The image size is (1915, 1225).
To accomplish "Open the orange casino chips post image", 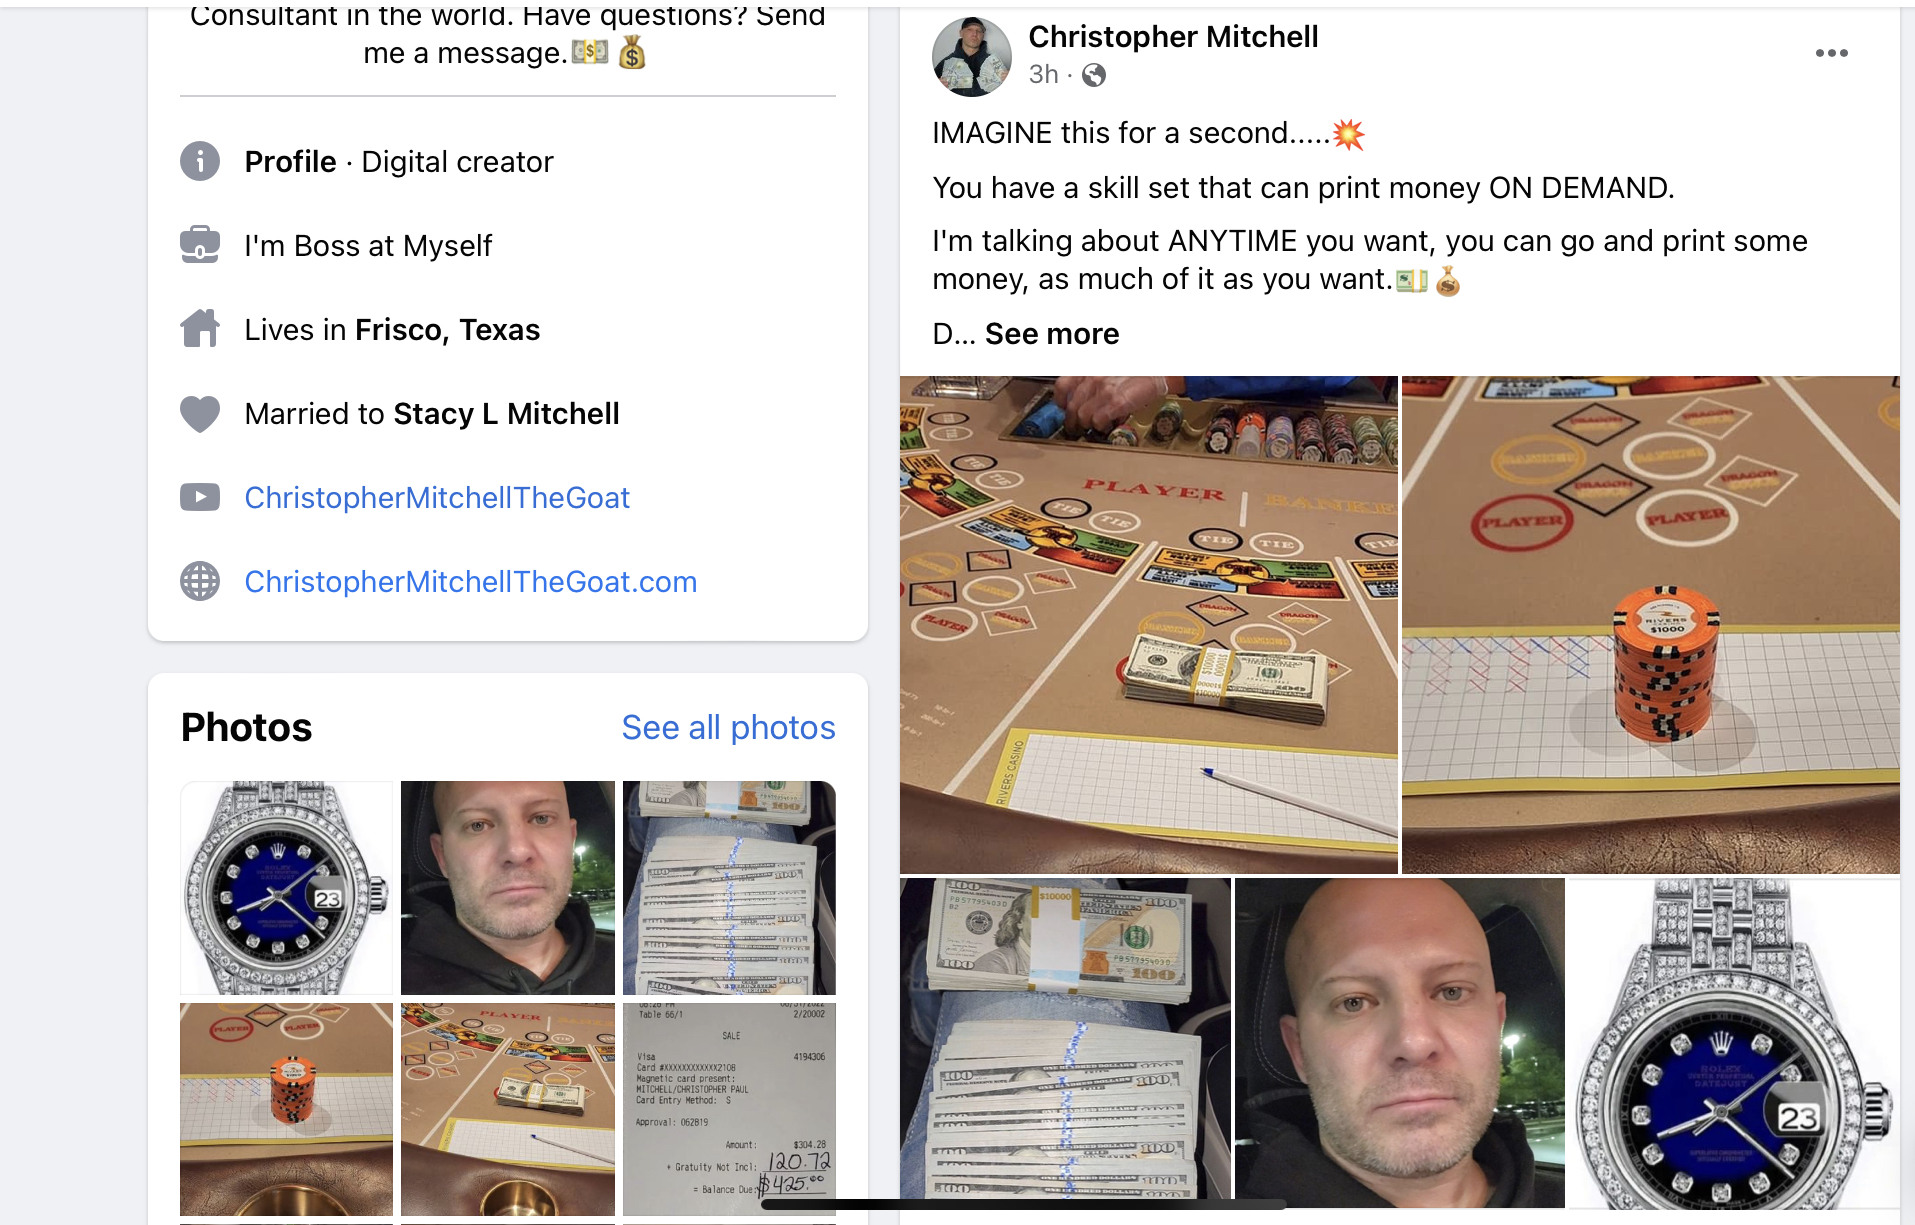I will (1651, 625).
